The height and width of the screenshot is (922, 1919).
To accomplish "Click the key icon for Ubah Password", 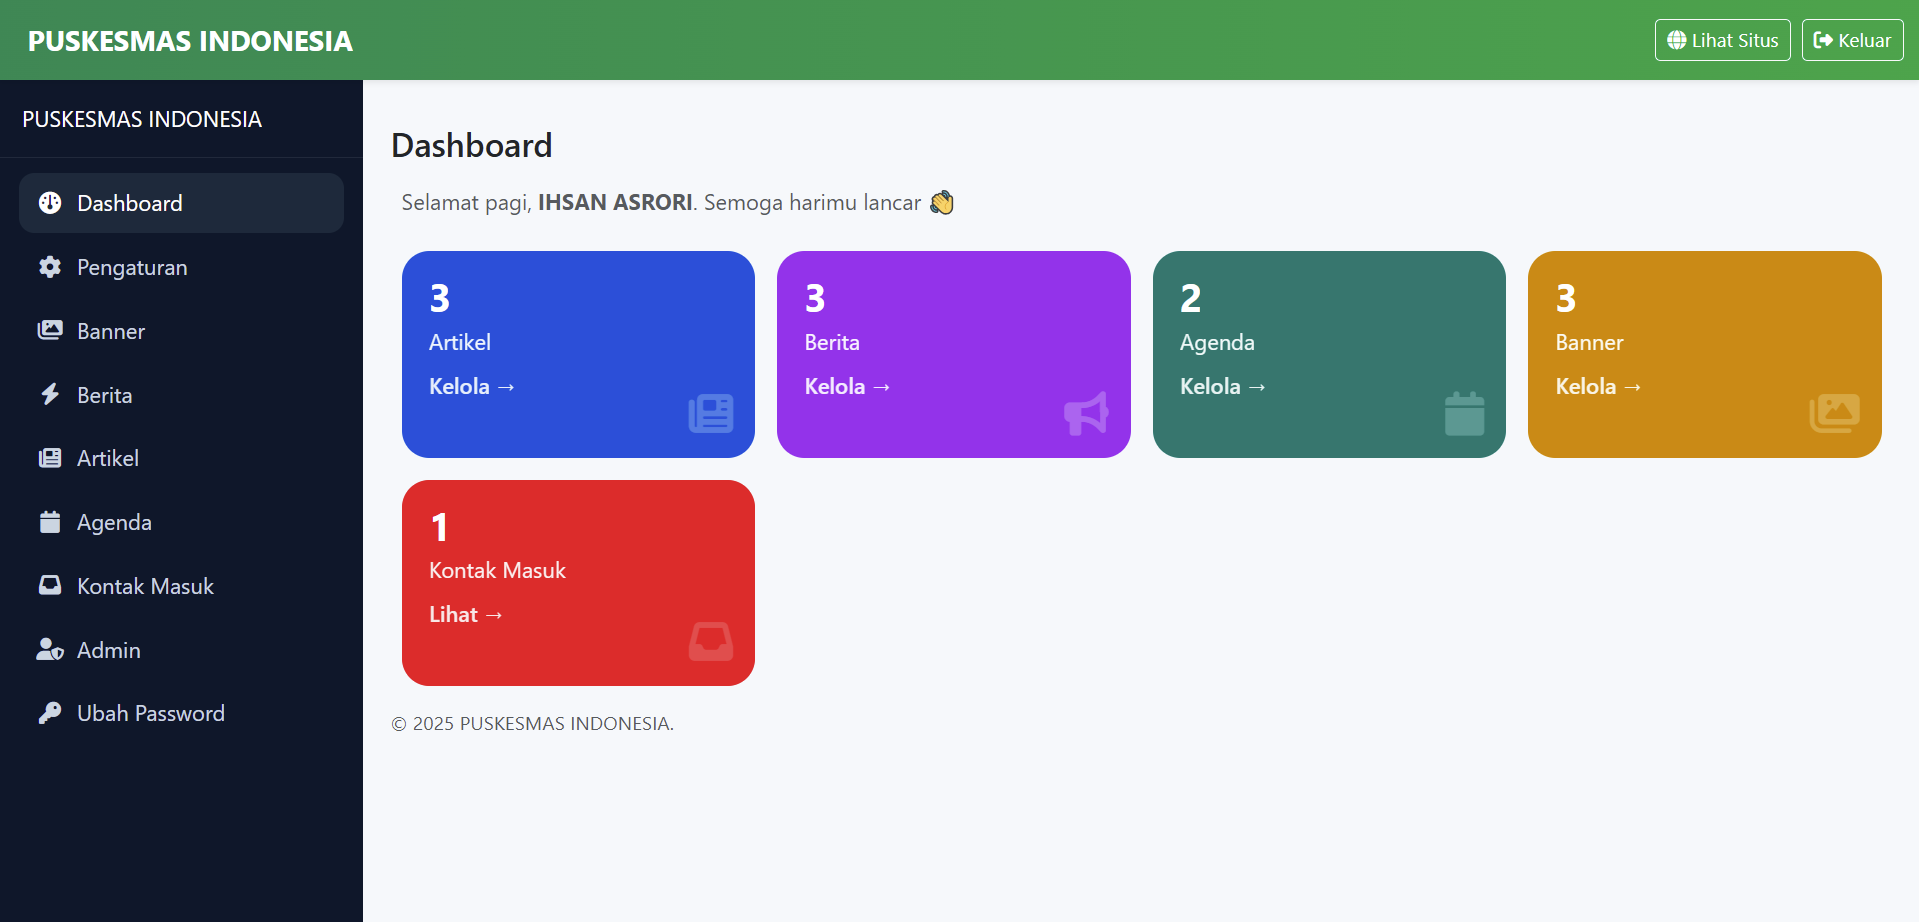I will click(x=50, y=713).
